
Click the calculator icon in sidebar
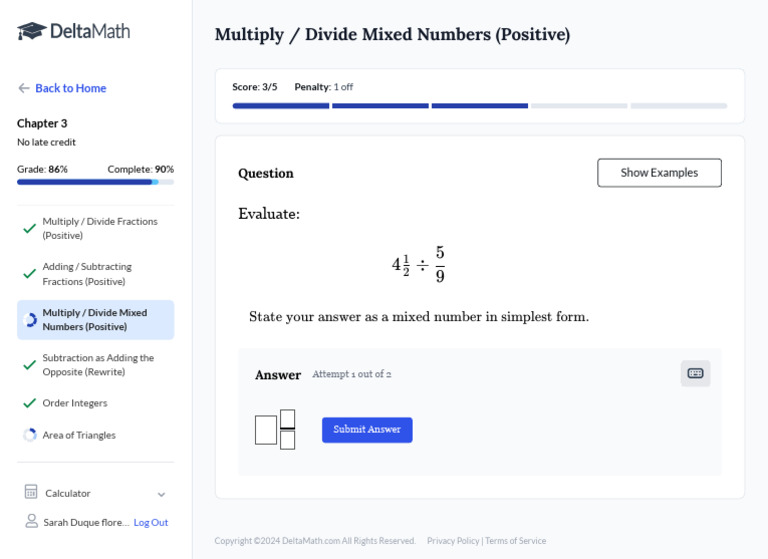click(31, 492)
